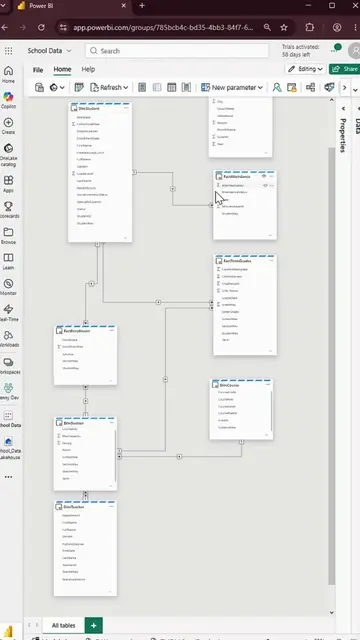Viewport: 360px width, 640px height.
Task: Click the sidebar ellipsis more button
Action: [8, 477]
